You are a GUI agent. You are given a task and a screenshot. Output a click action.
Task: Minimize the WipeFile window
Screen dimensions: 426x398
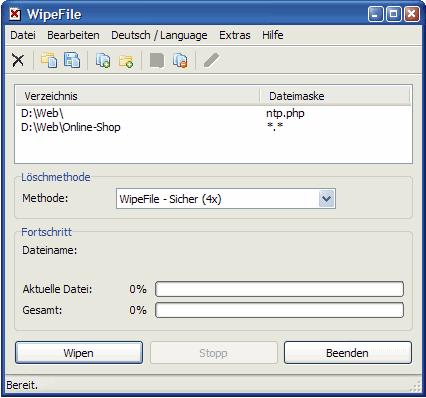[376, 14]
